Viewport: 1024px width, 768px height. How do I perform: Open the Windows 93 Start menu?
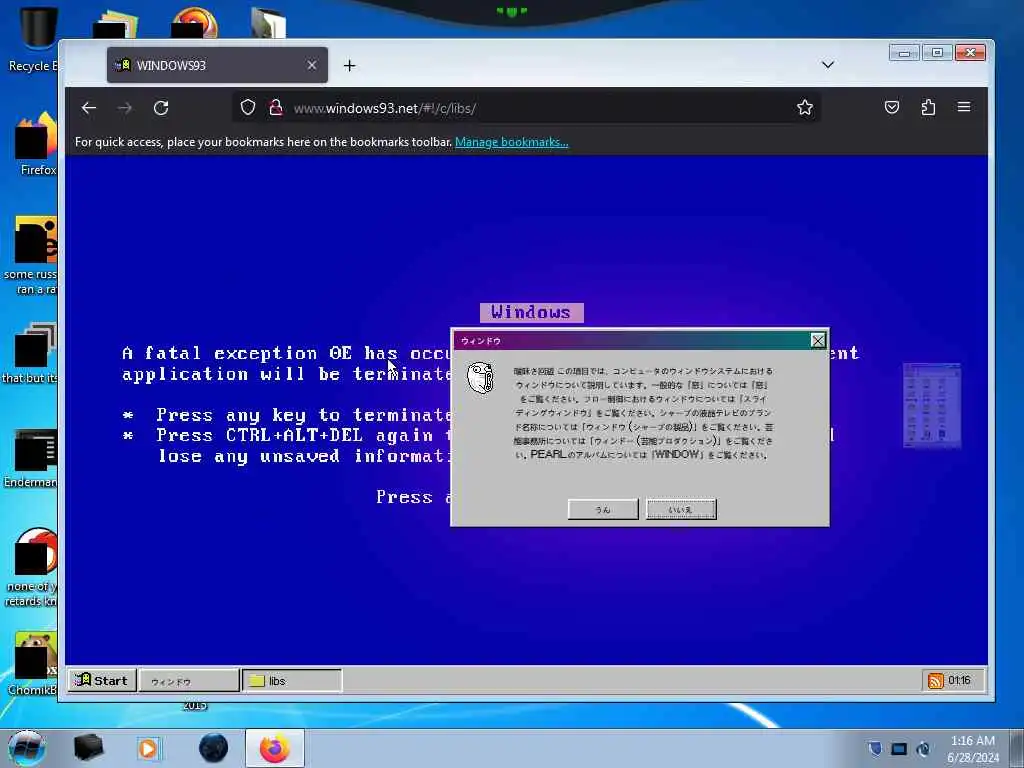[102, 680]
